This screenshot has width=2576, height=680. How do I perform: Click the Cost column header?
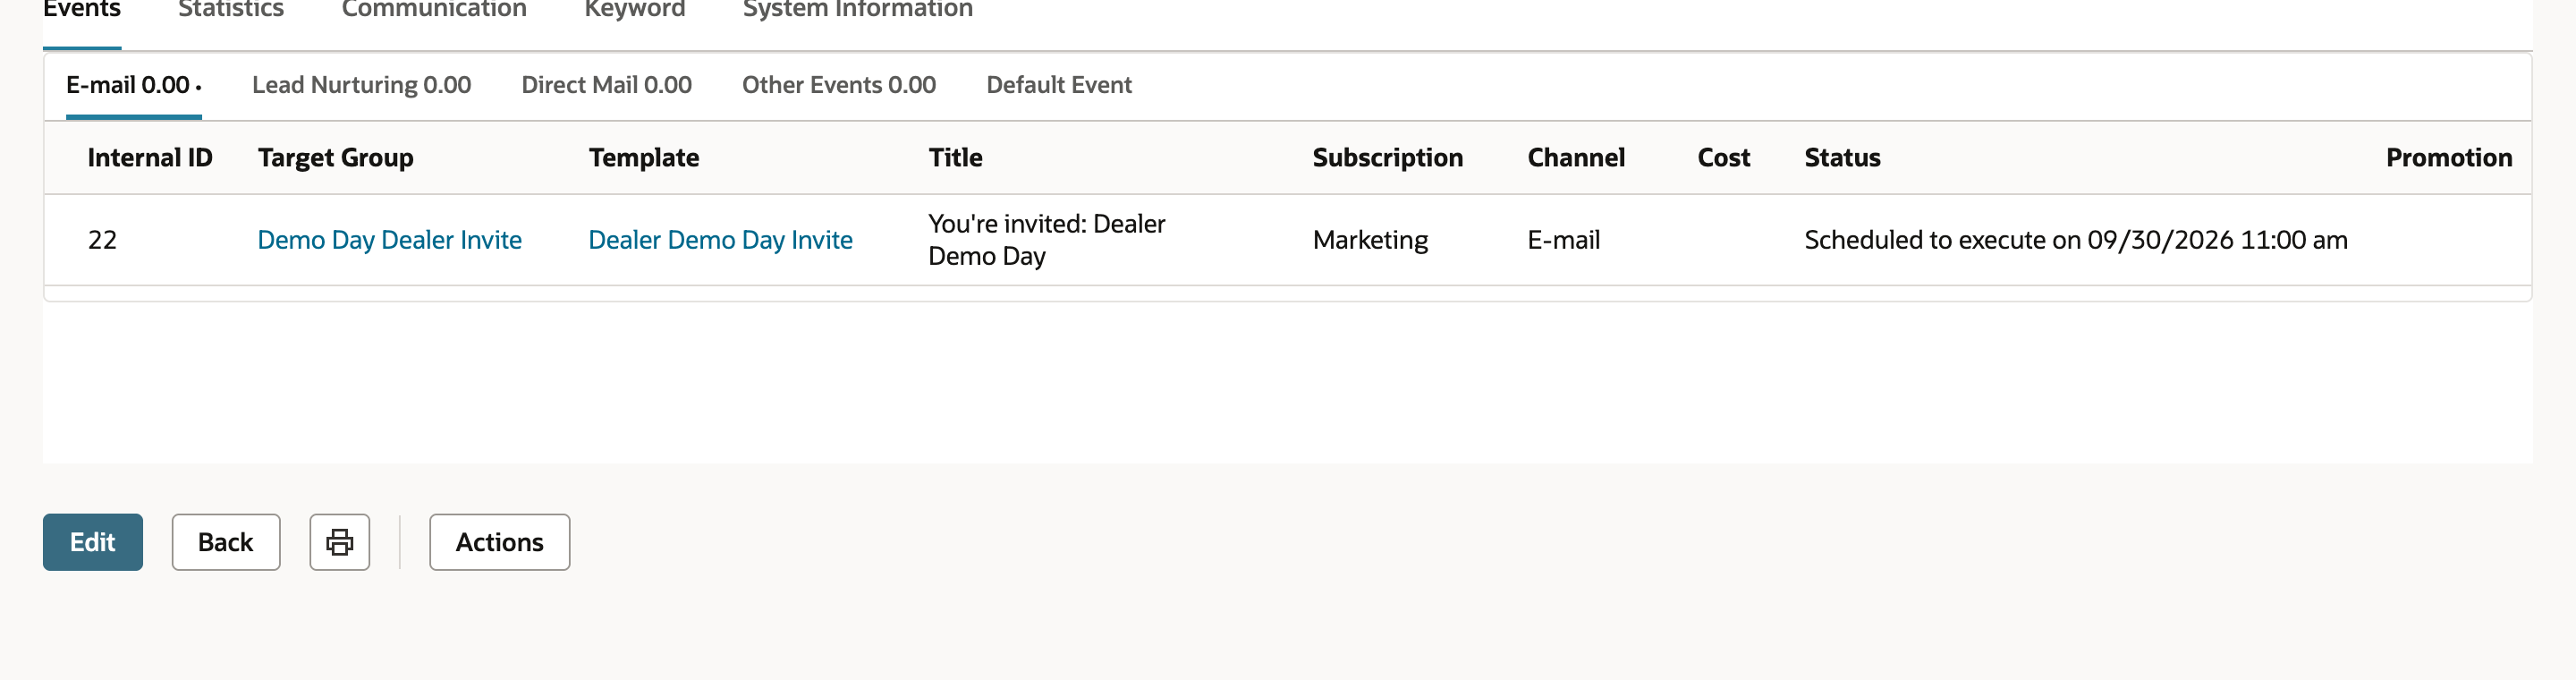coord(1723,158)
